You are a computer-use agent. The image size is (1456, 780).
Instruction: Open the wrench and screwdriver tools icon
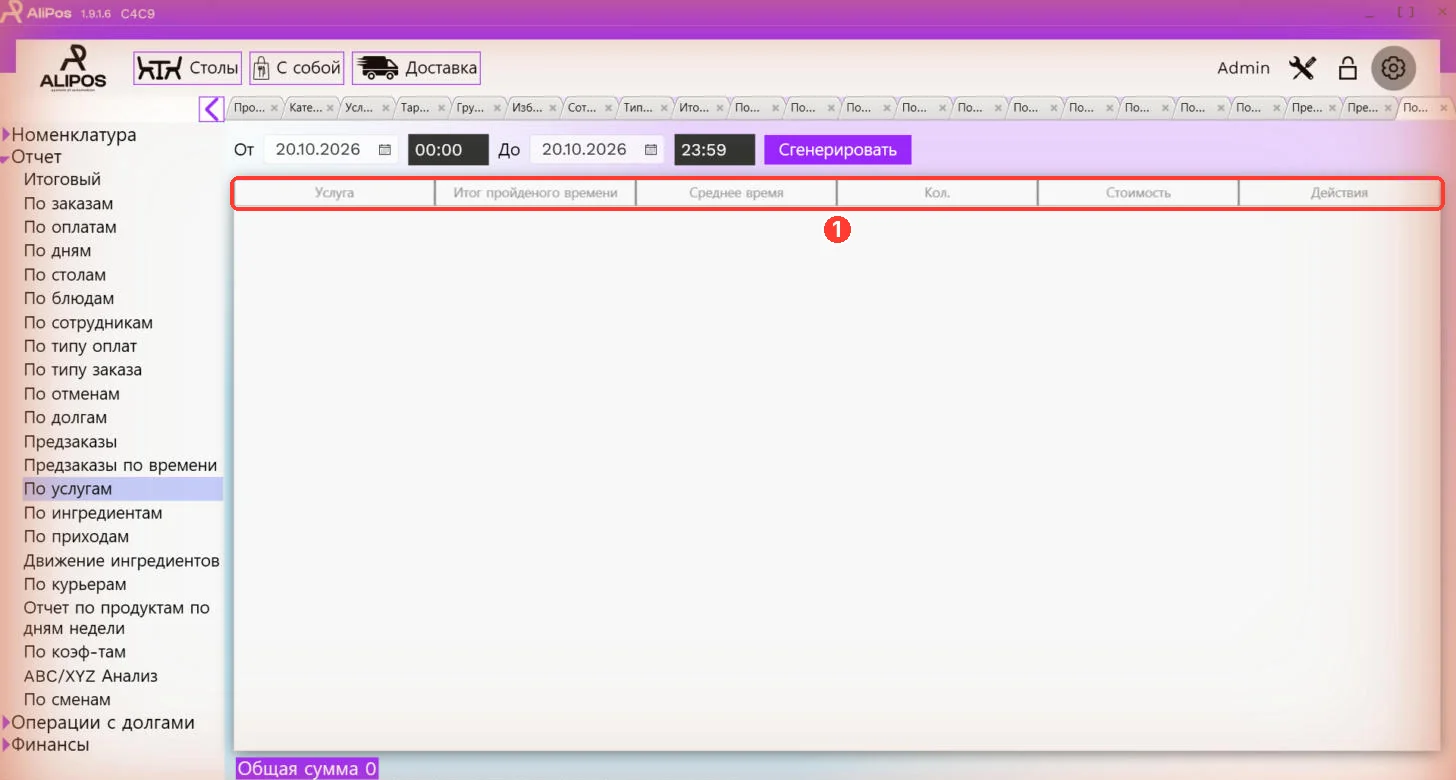tap(1303, 68)
